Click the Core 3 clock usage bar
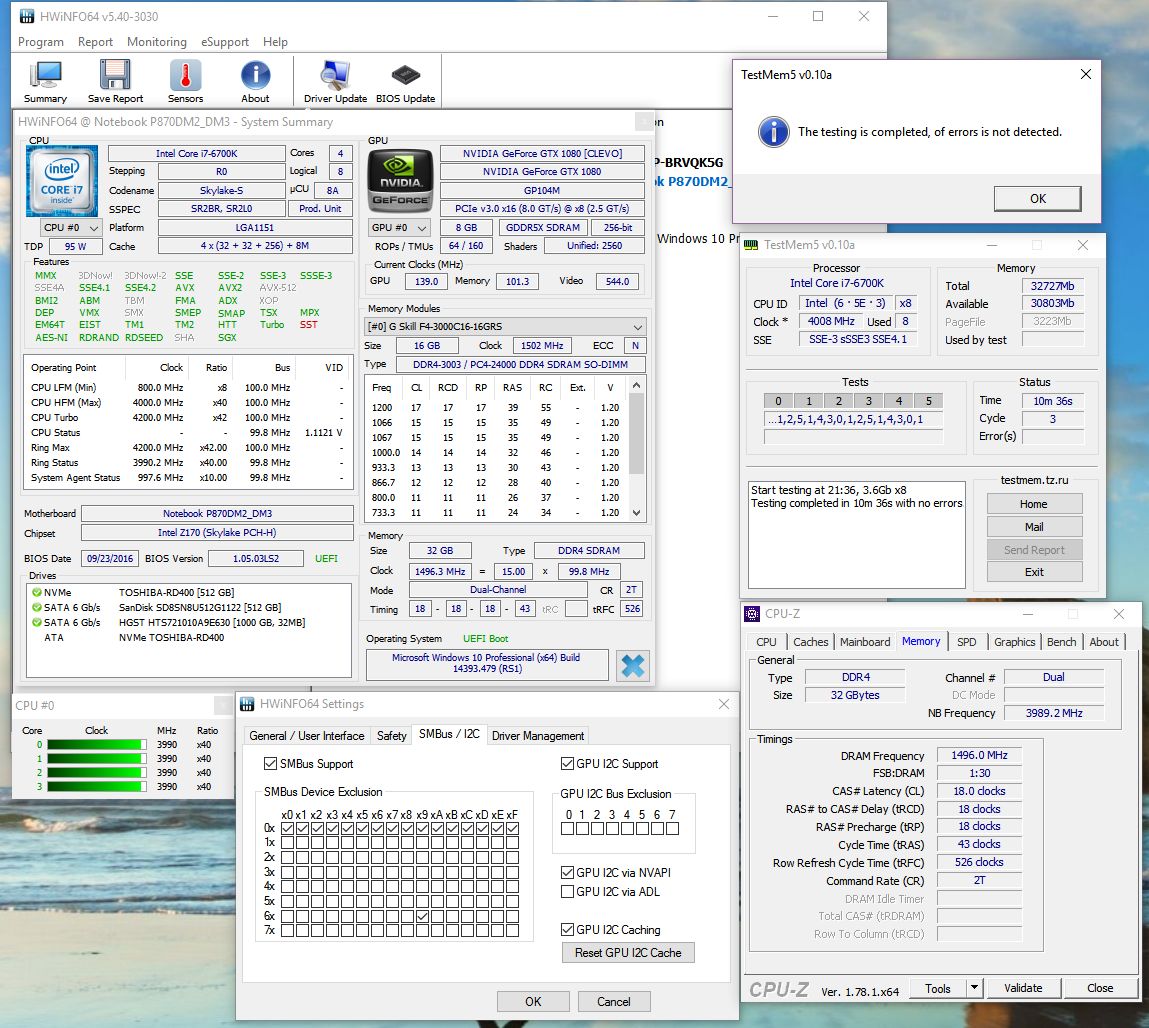Screen dimensions: 1149x1028 97,786
